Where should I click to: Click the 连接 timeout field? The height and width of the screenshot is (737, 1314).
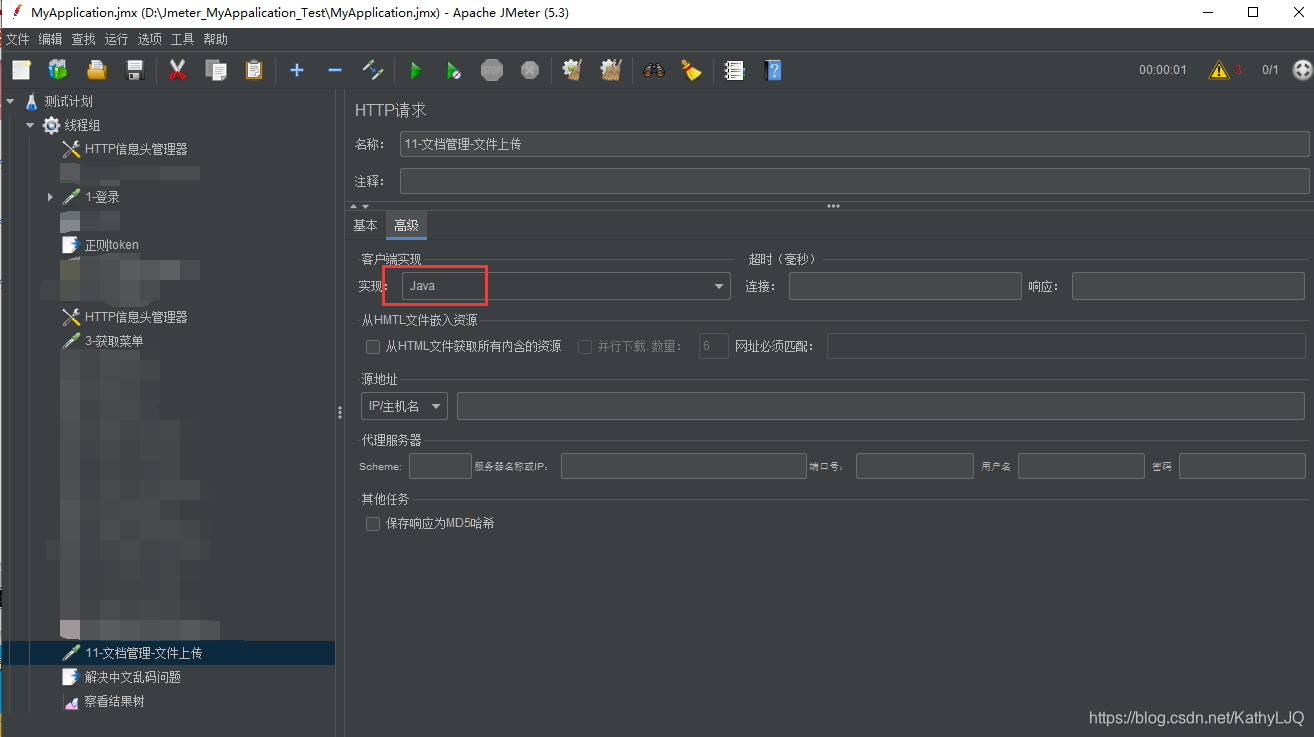(x=905, y=286)
